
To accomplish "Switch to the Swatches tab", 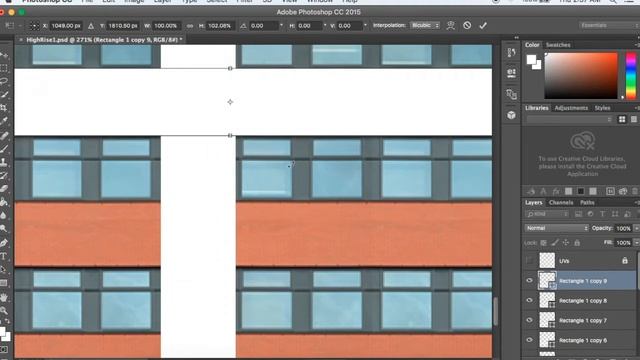I will [558, 45].
